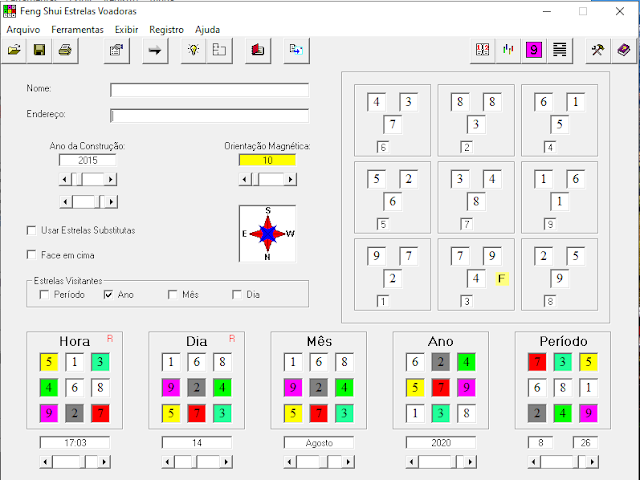The image size is (640, 480).
Task: Click the Período field showing 26
Action: point(585,442)
